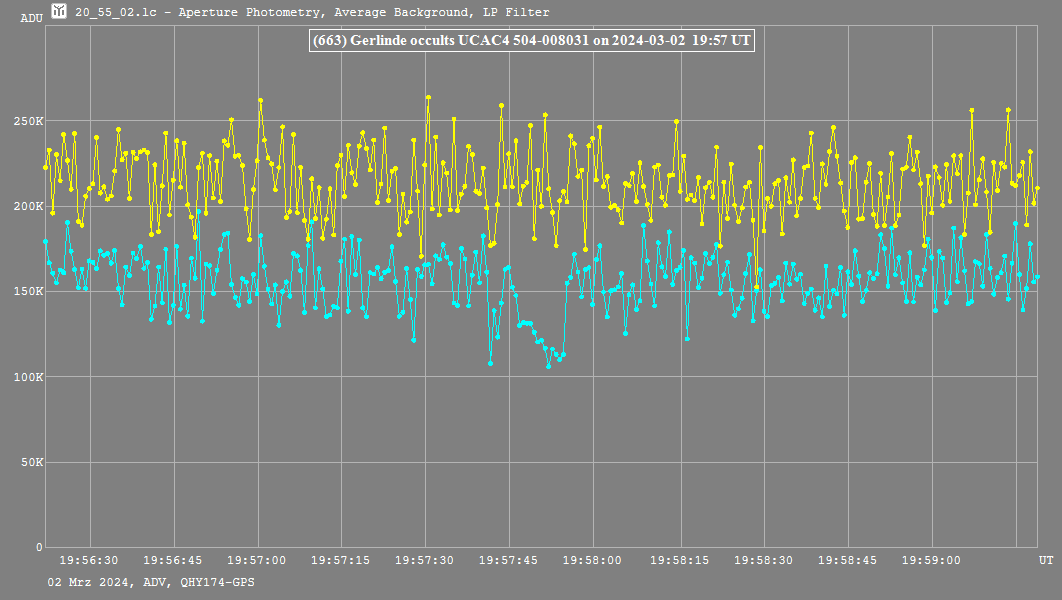
Task: Select the tall yellow peak just after 19:57:00
Action: (260, 100)
